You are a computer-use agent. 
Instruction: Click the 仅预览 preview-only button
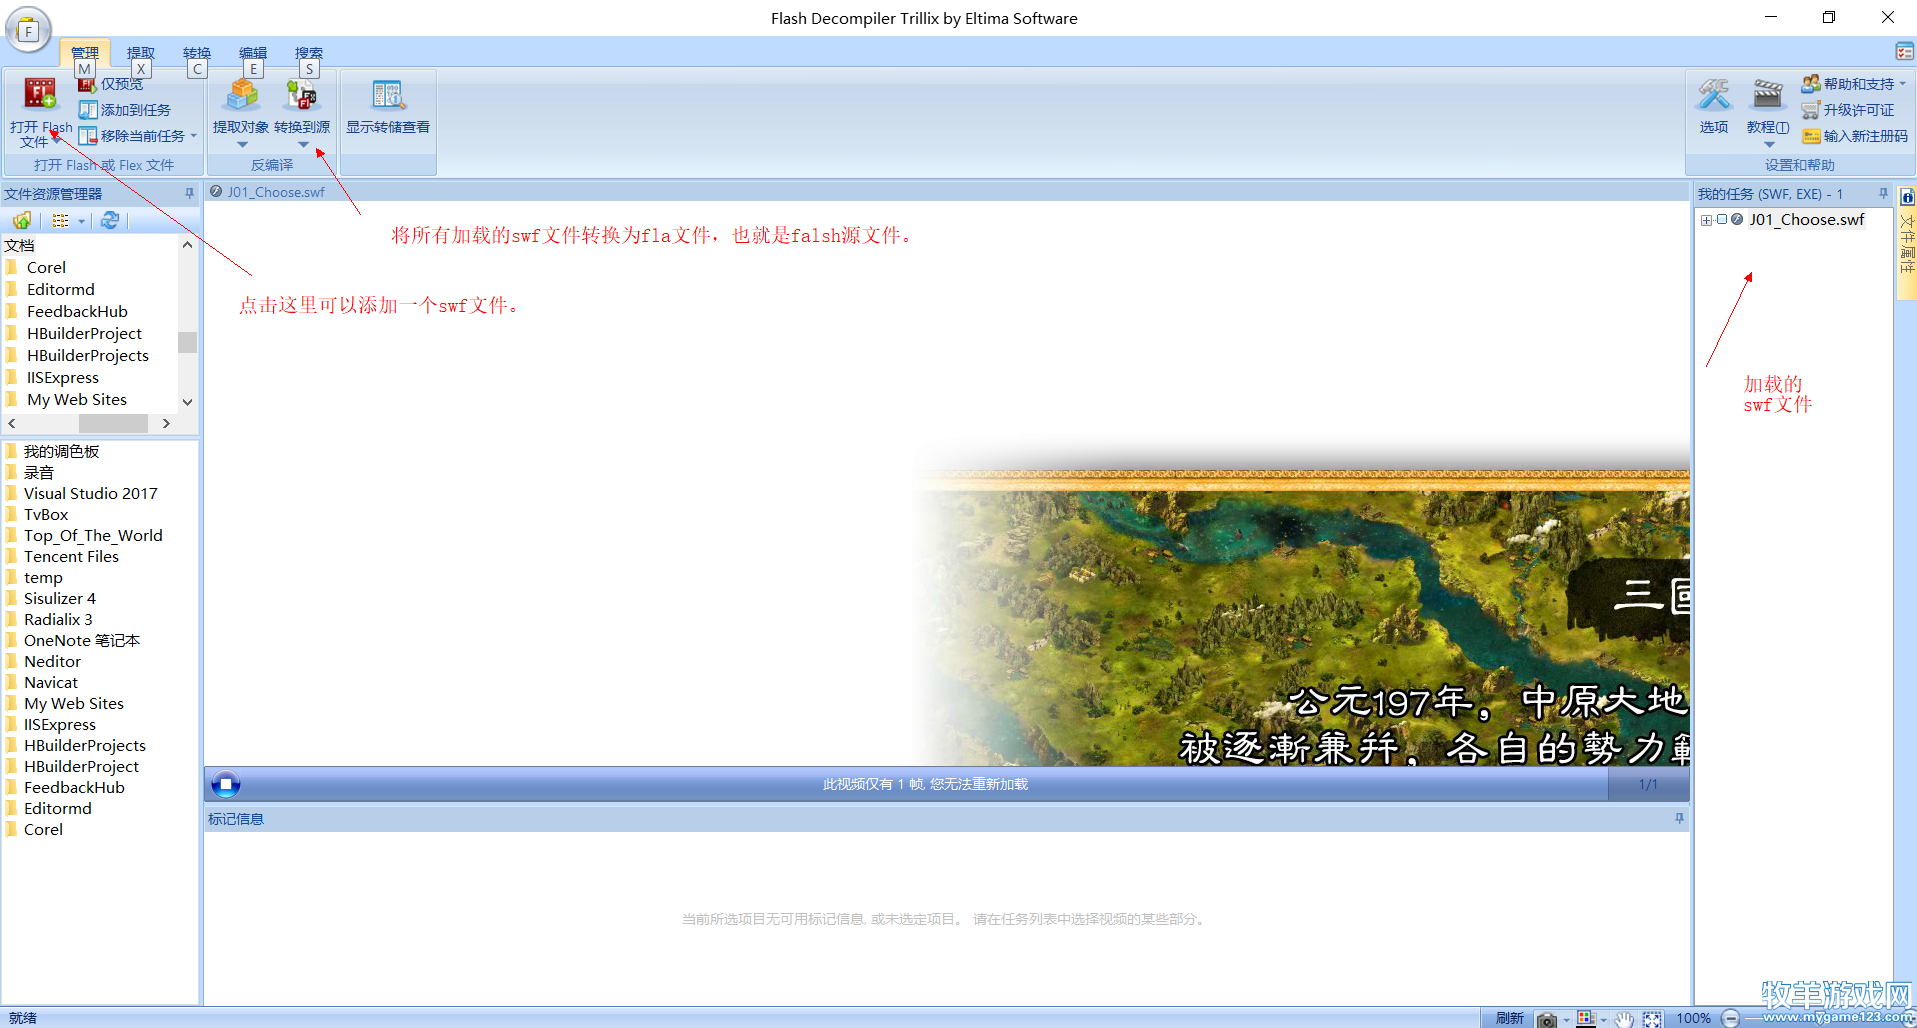[112, 84]
